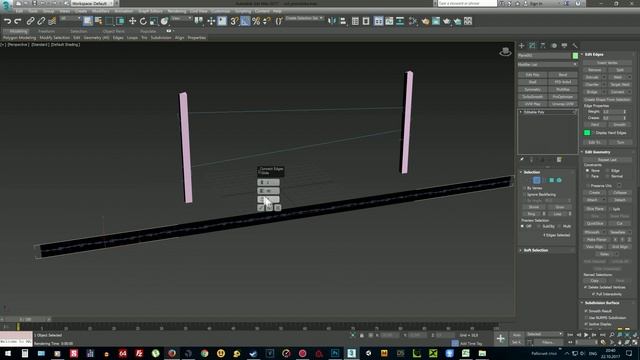Viewport: 640px width, 360px height.
Task: Open Create Selection Set dropdown
Action: point(304,19)
